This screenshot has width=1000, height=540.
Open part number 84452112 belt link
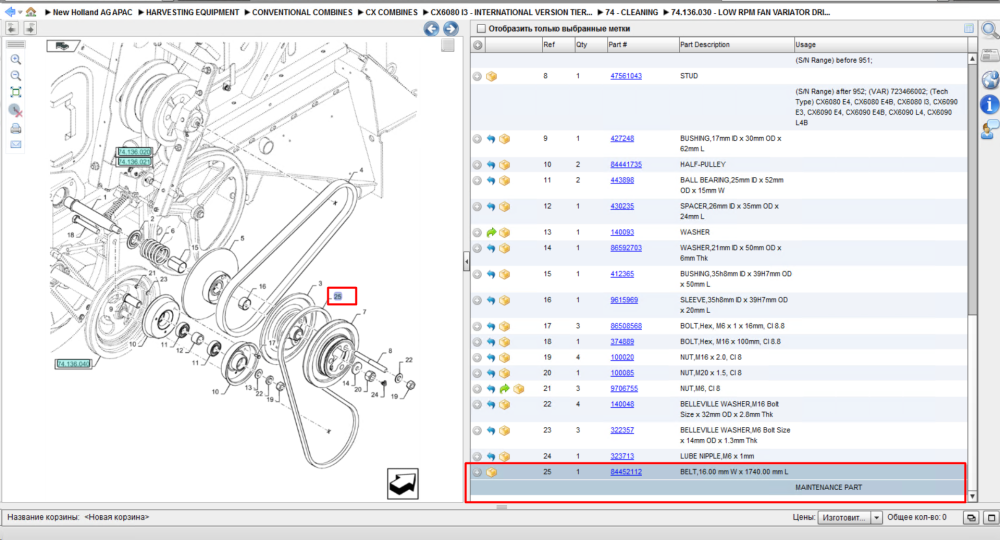626,472
